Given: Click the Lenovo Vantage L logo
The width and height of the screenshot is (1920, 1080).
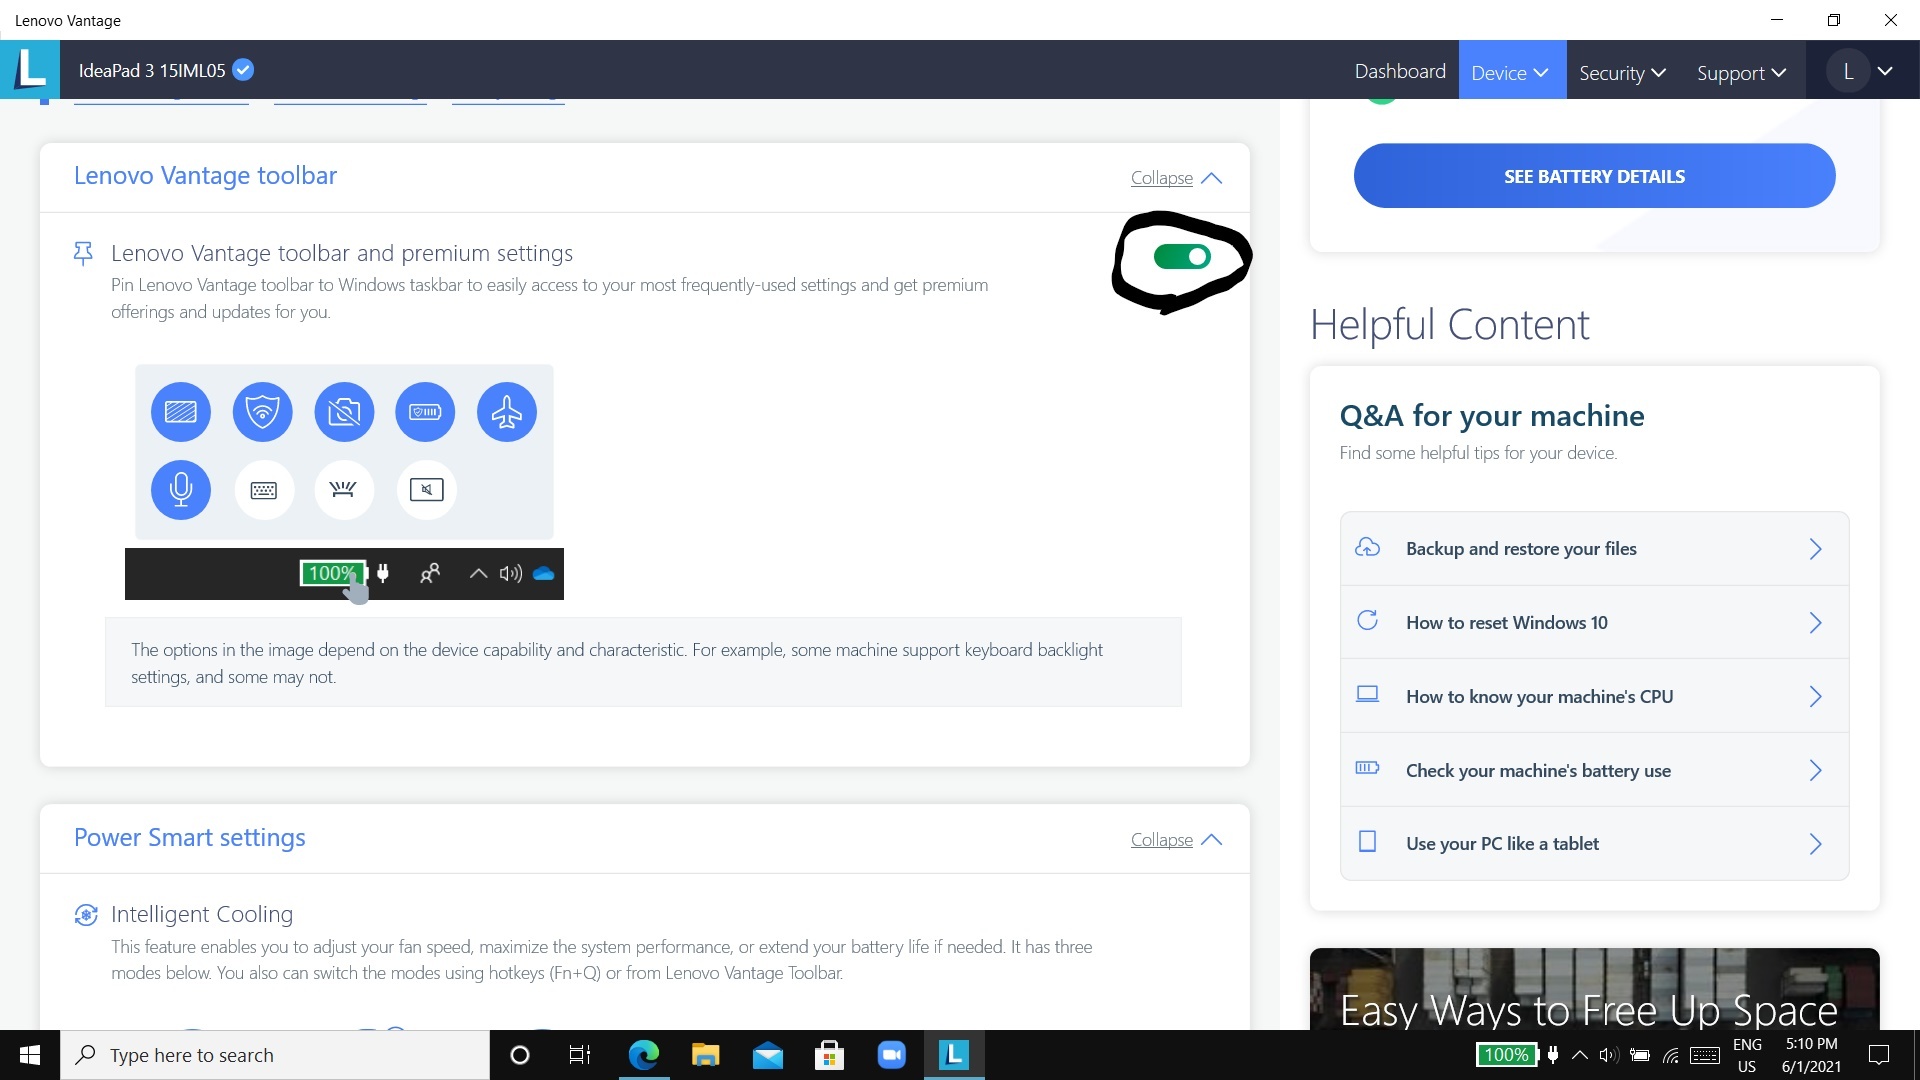Looking at the screenshot, I should [30, 70].
